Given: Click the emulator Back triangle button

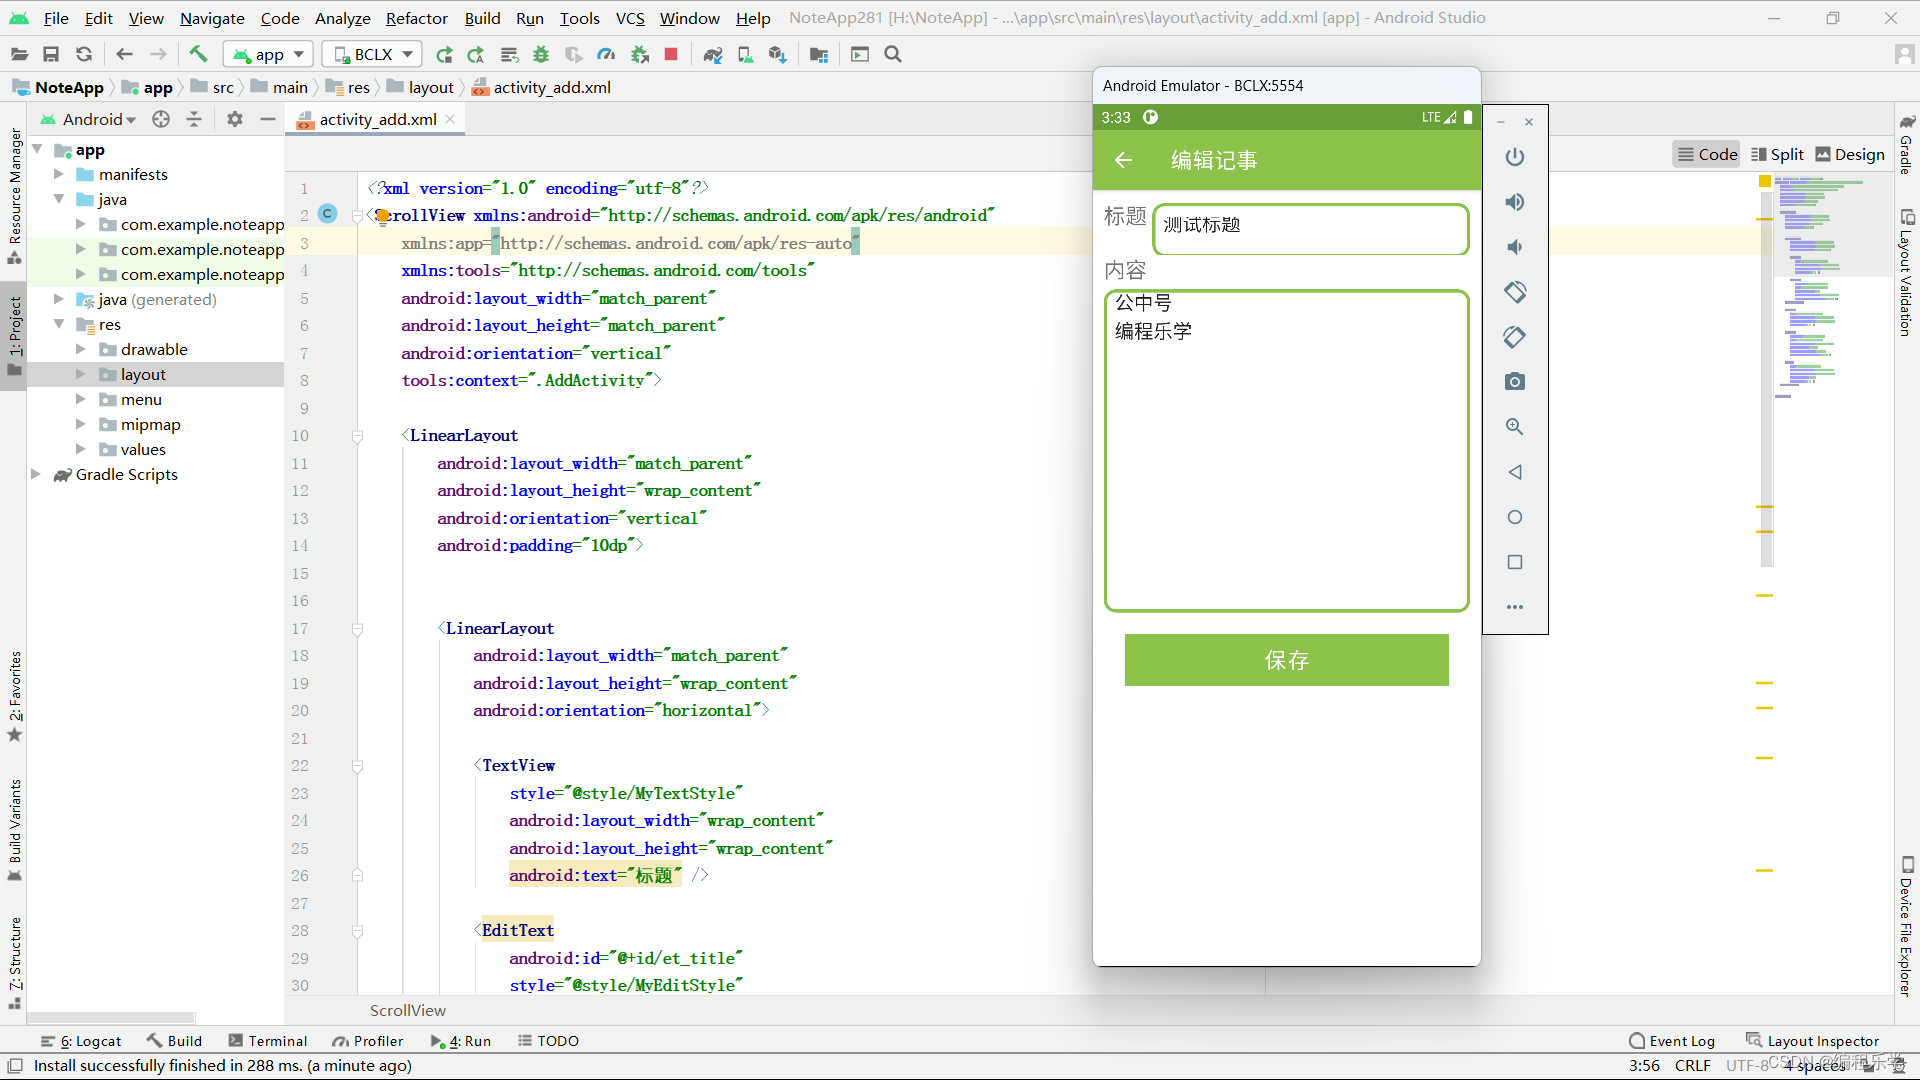Looking at the screenshot, I should [x=1515, y=472].
